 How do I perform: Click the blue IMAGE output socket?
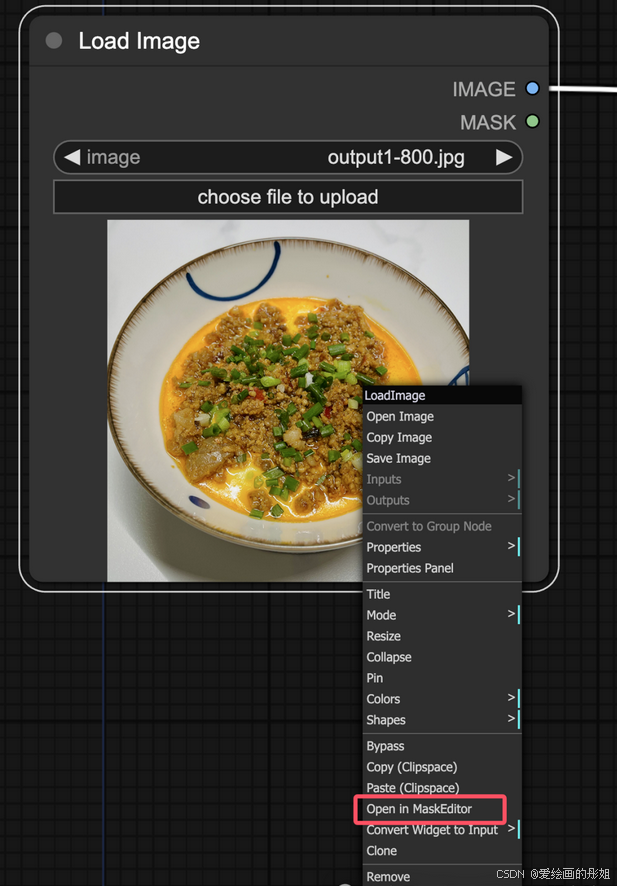(x=532, y=89)
